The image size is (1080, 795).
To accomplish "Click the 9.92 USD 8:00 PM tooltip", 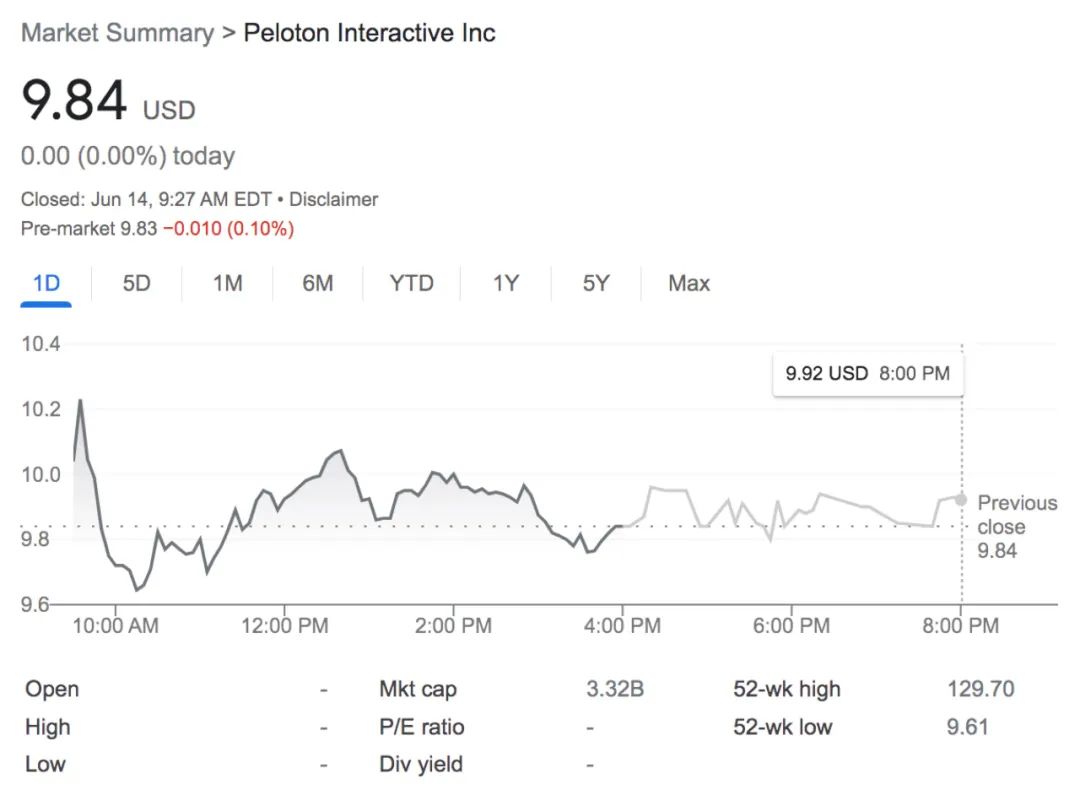I will [868, 373].
